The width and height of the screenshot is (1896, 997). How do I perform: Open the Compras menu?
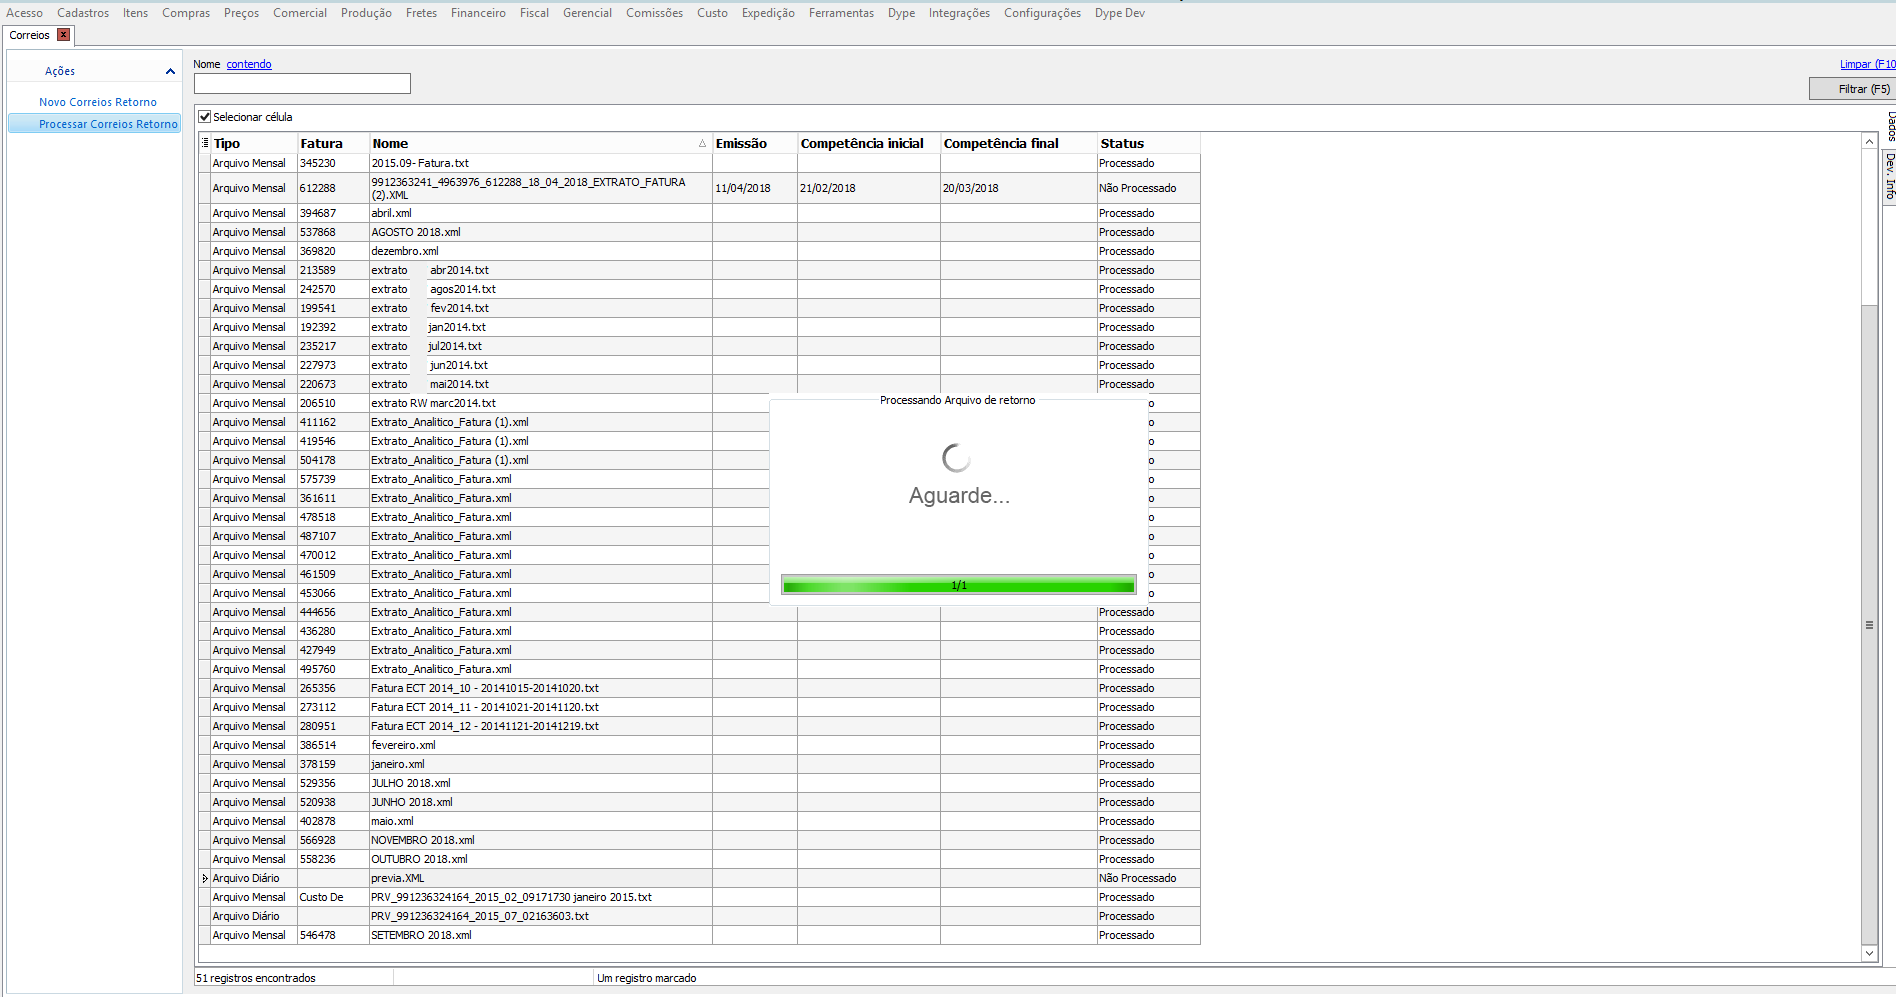186,13
